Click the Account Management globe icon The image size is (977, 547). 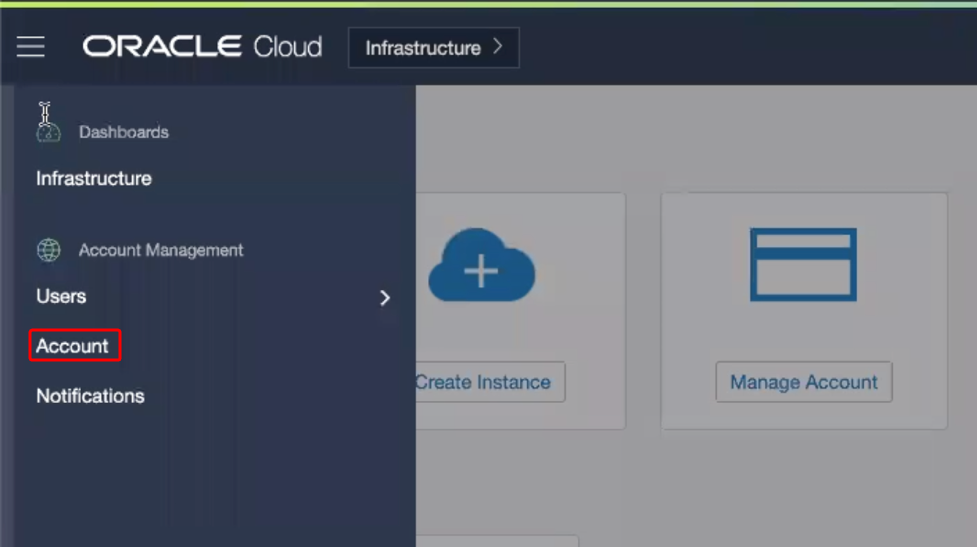click(x=49, y=250)
